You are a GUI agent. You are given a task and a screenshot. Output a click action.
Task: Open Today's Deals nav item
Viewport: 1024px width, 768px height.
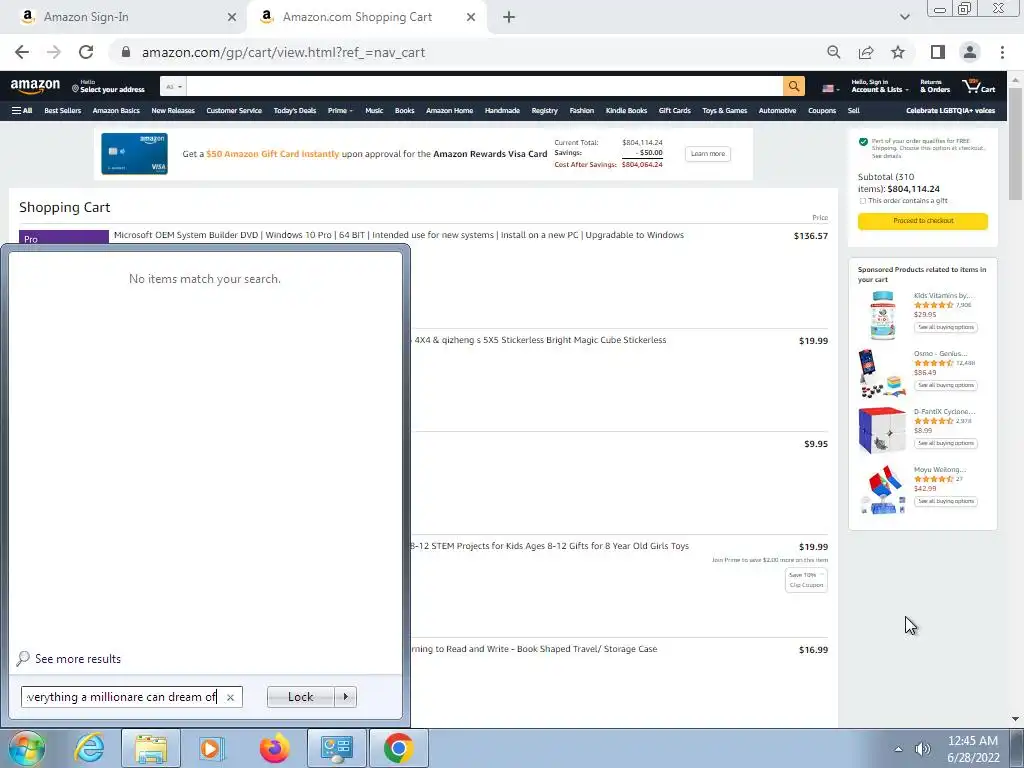[295, 110]
